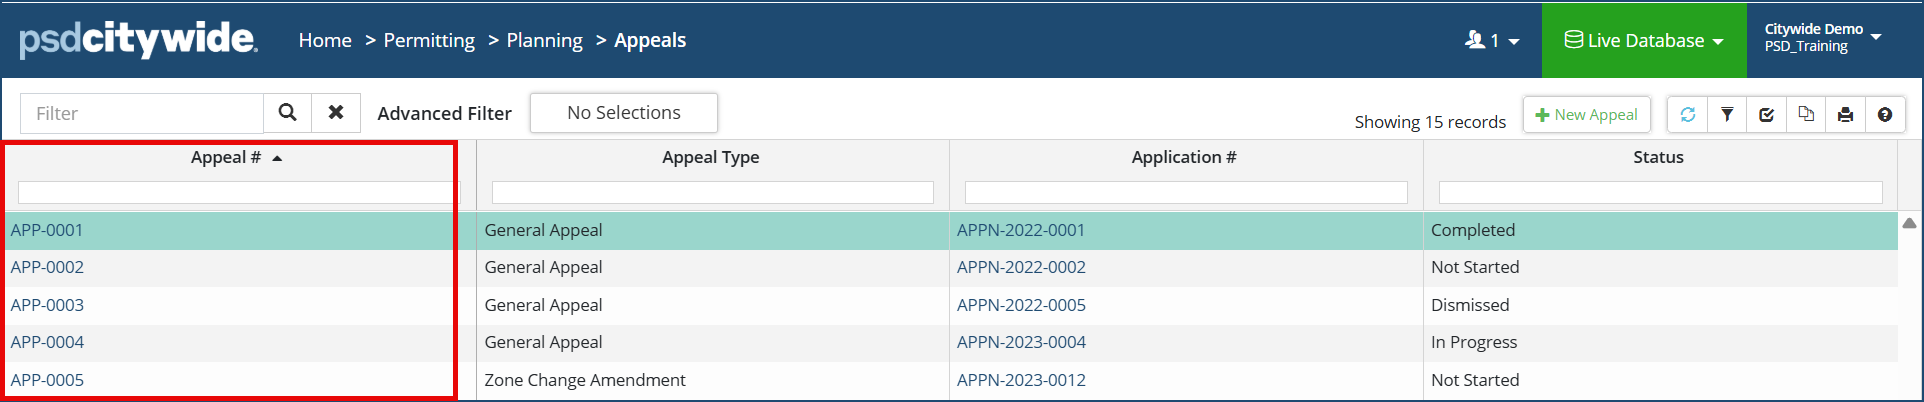This screenshot has width=1924, height=402.
Task: Click the psdcitywide logo
Action: pos(138,40)
